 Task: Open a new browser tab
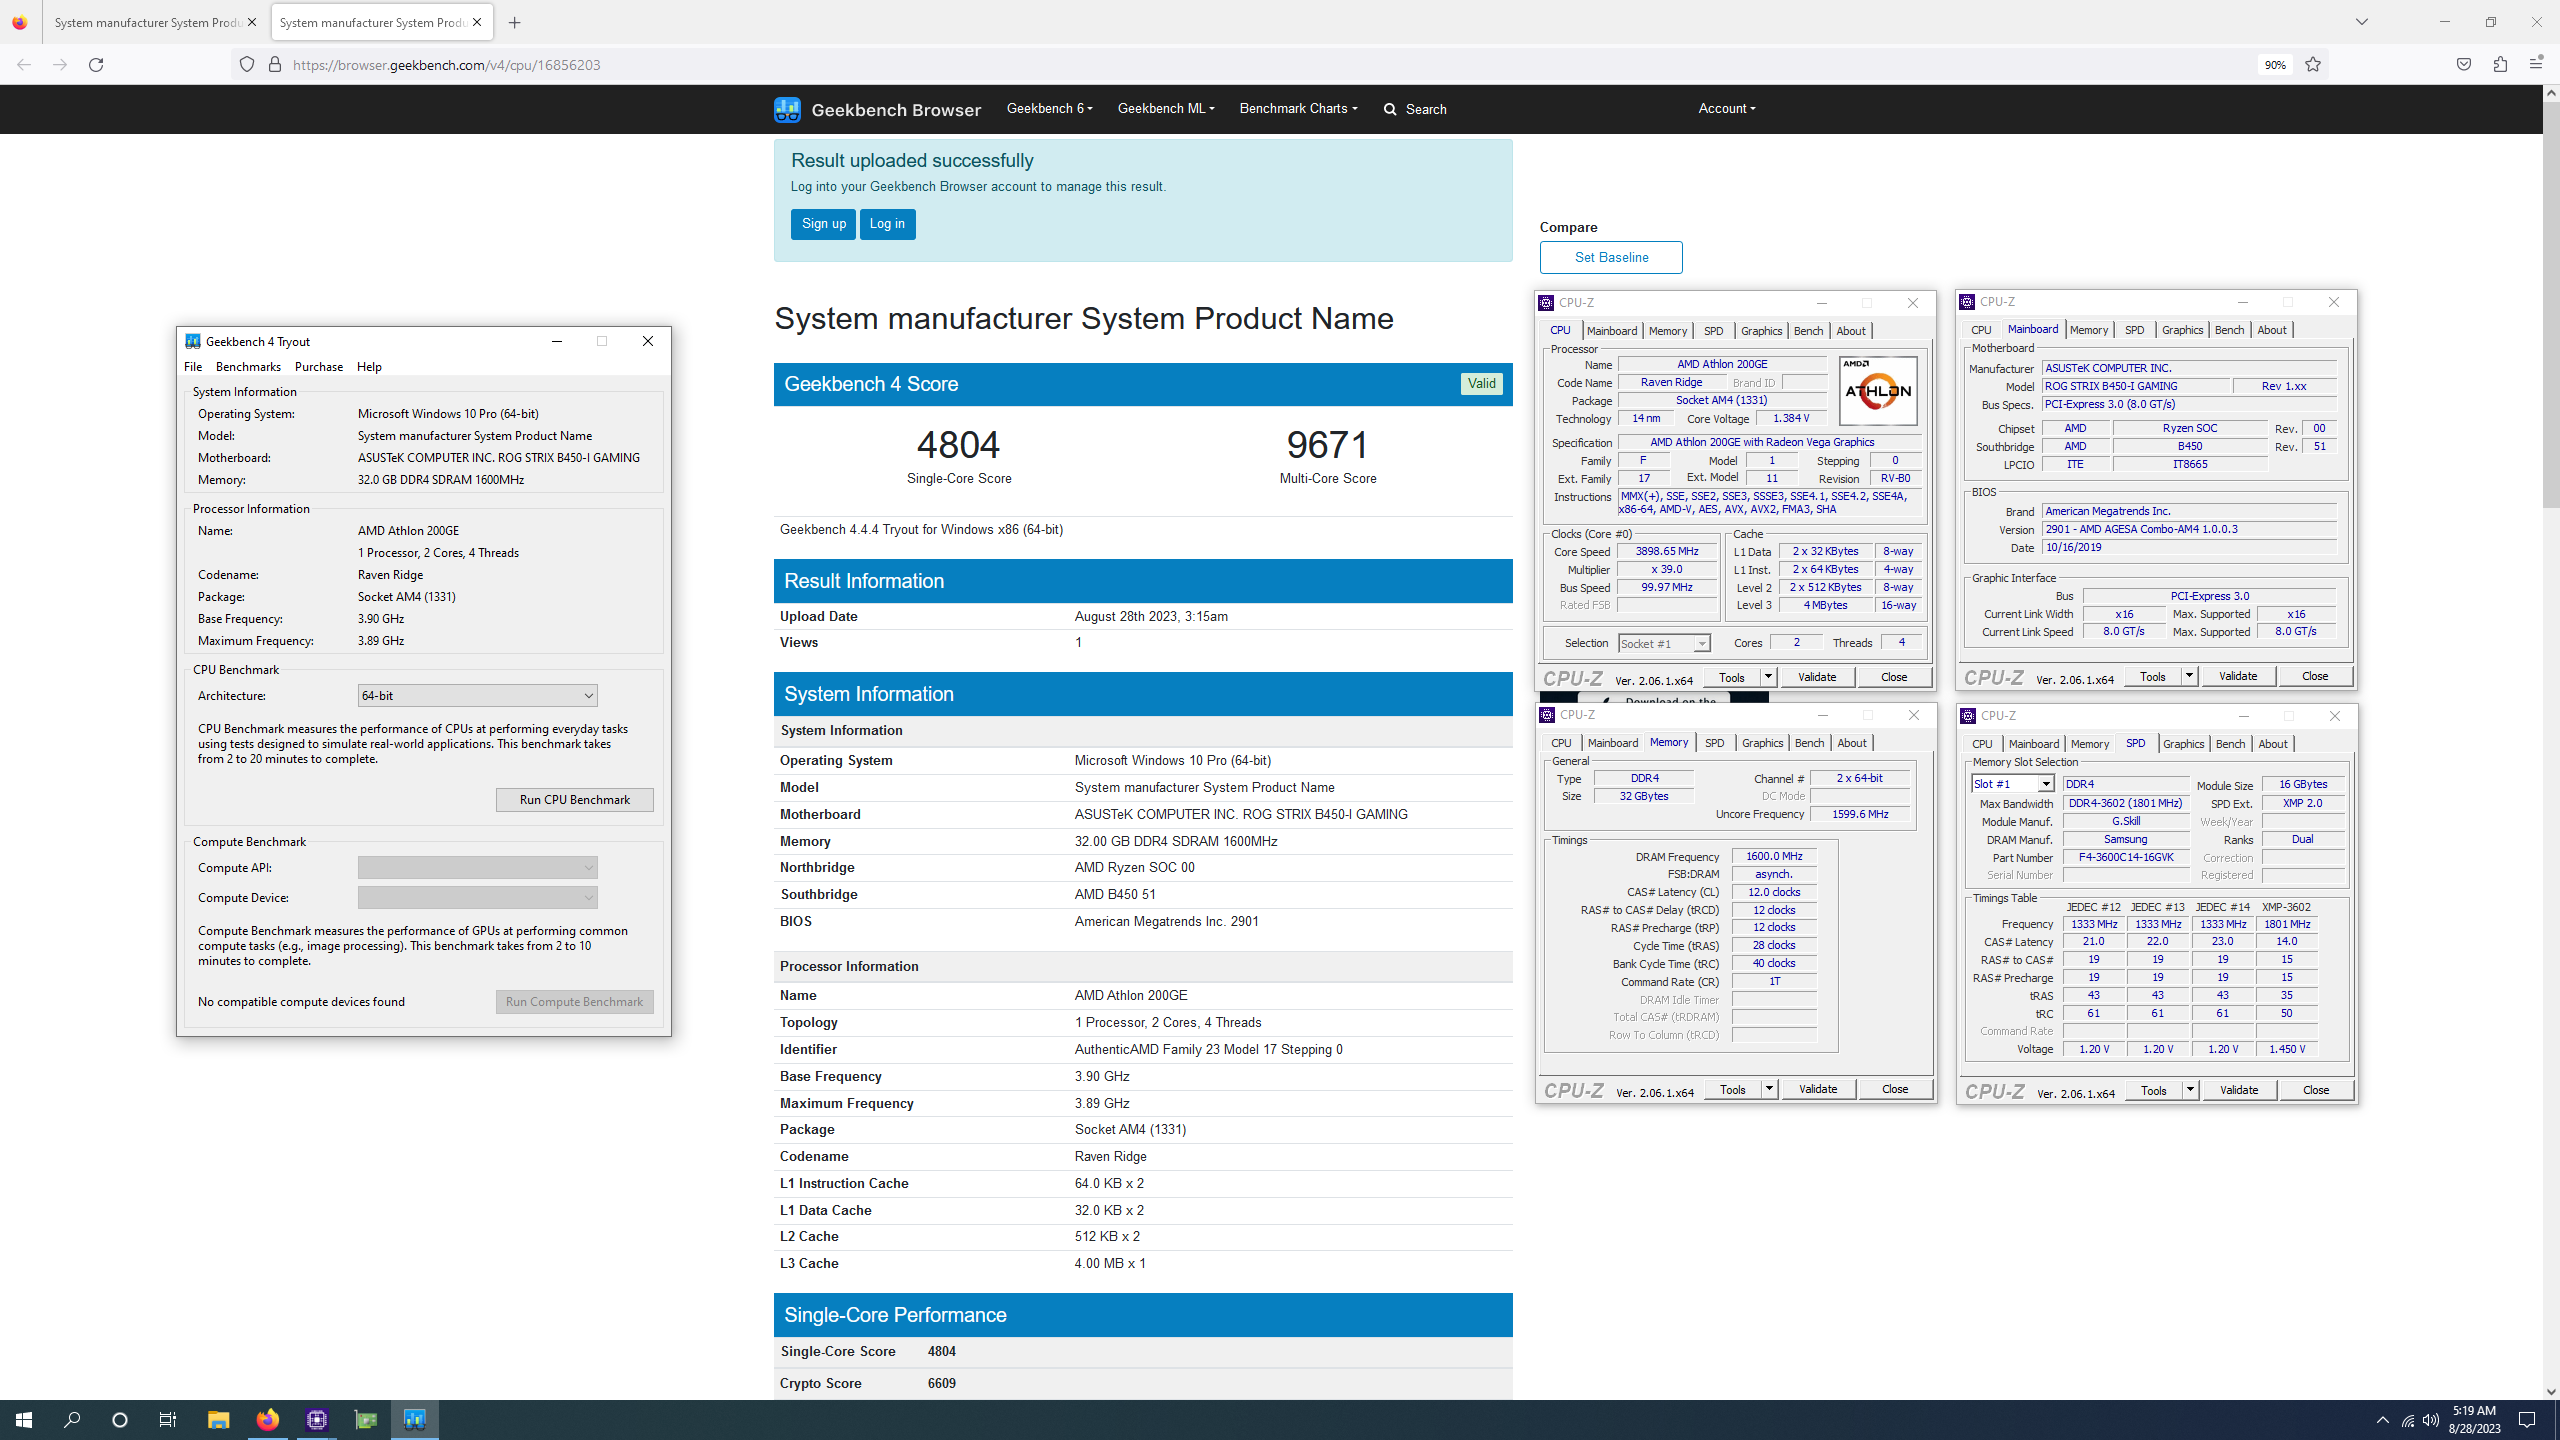pos(515,22)
